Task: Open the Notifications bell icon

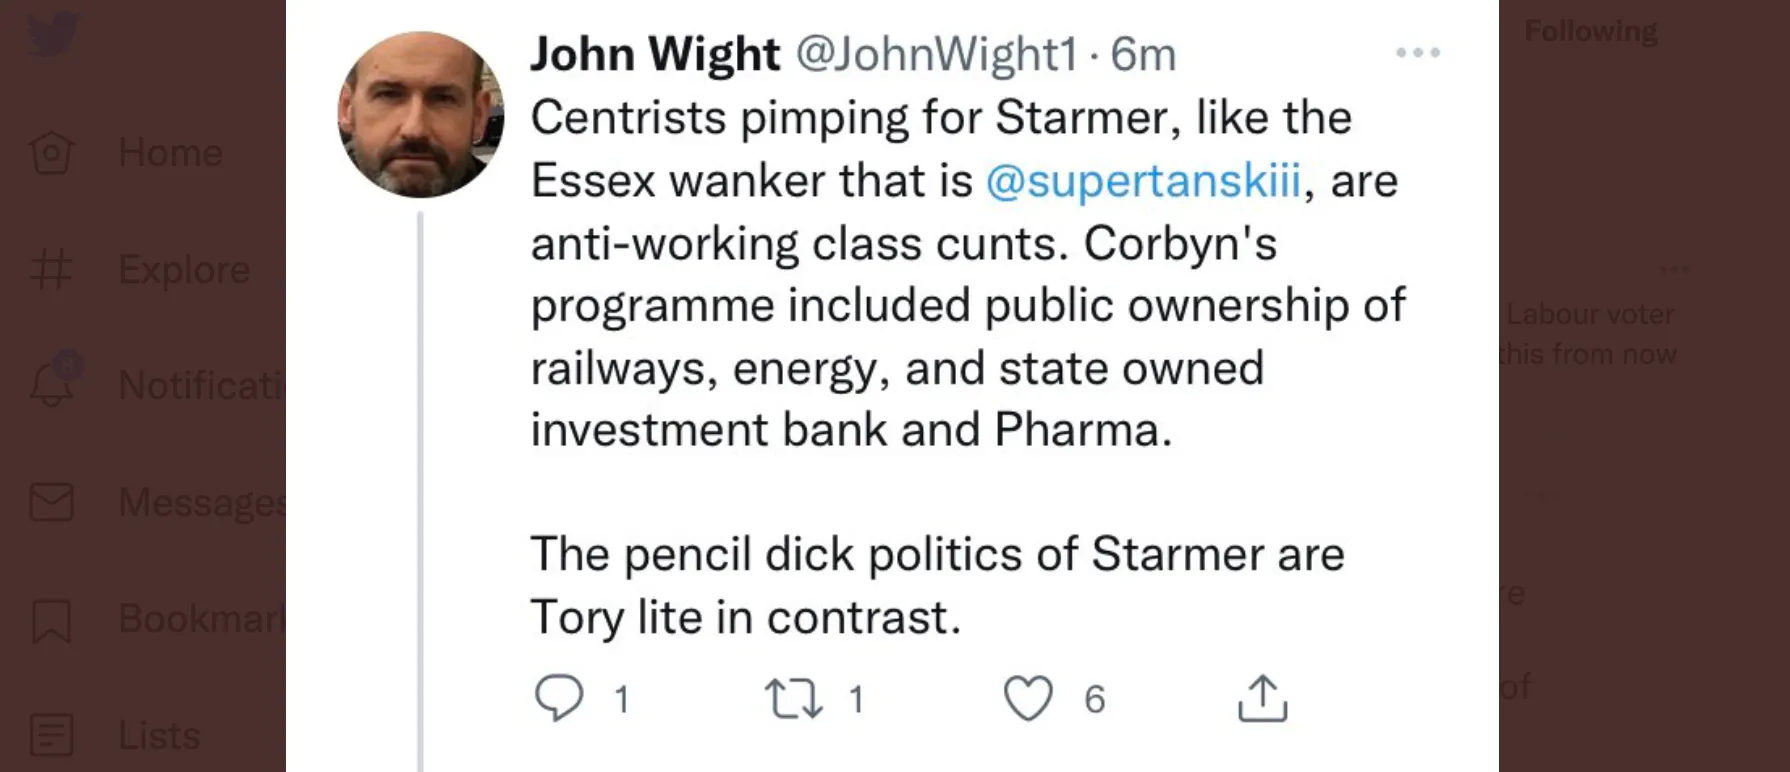Action: [x=52, y=384]
